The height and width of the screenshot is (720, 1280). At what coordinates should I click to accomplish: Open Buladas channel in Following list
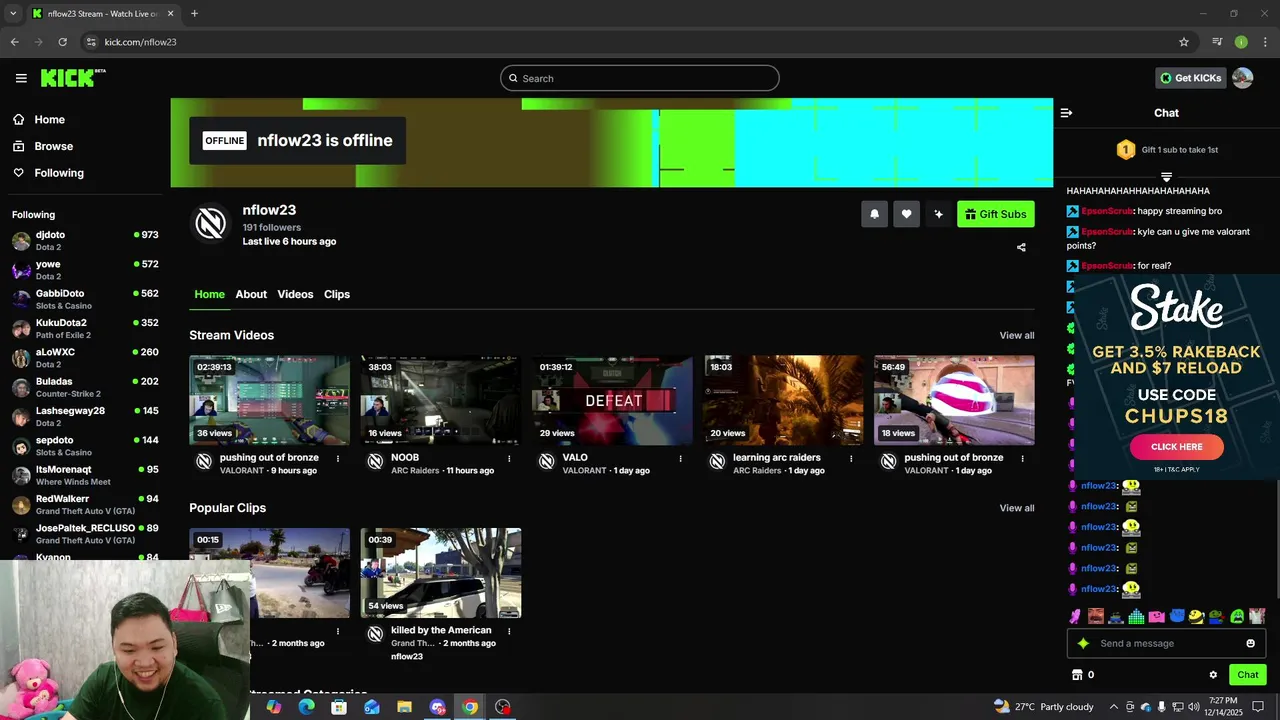click(x=85, y=387)
